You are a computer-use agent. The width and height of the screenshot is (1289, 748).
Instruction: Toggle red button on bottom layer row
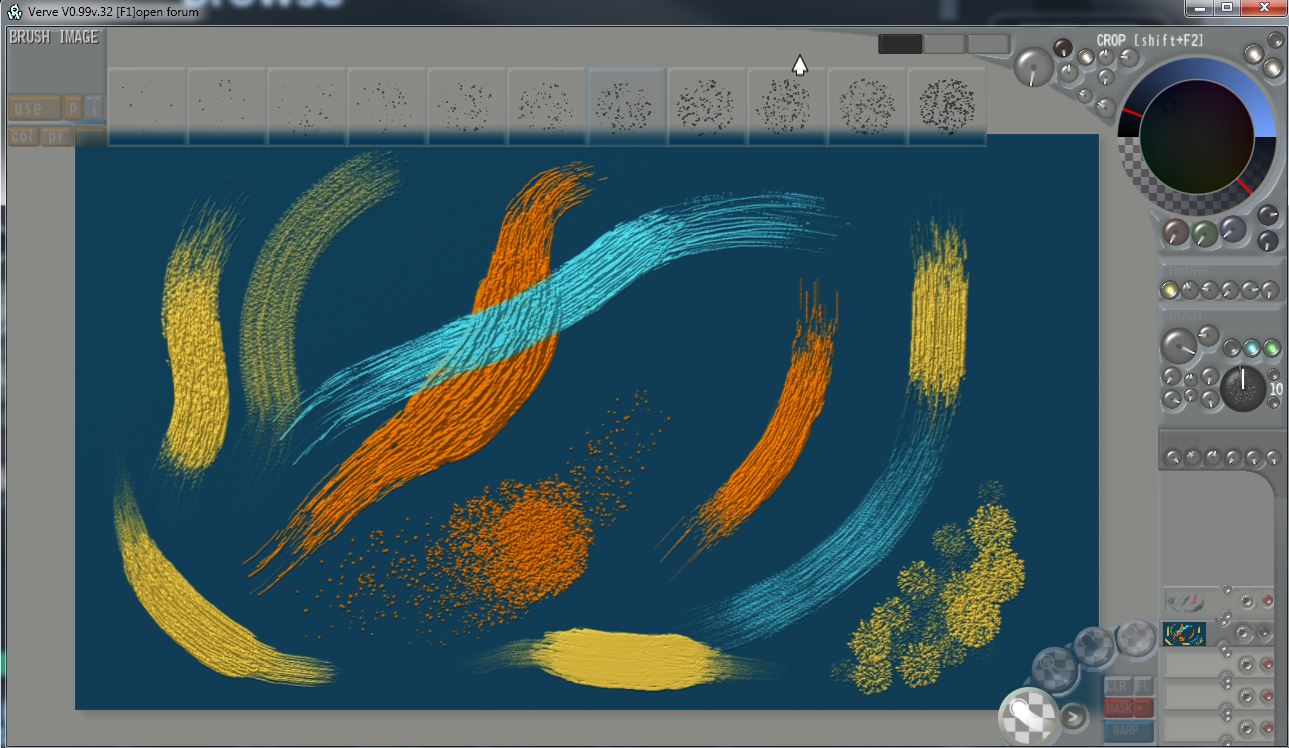coord(1268,727)
